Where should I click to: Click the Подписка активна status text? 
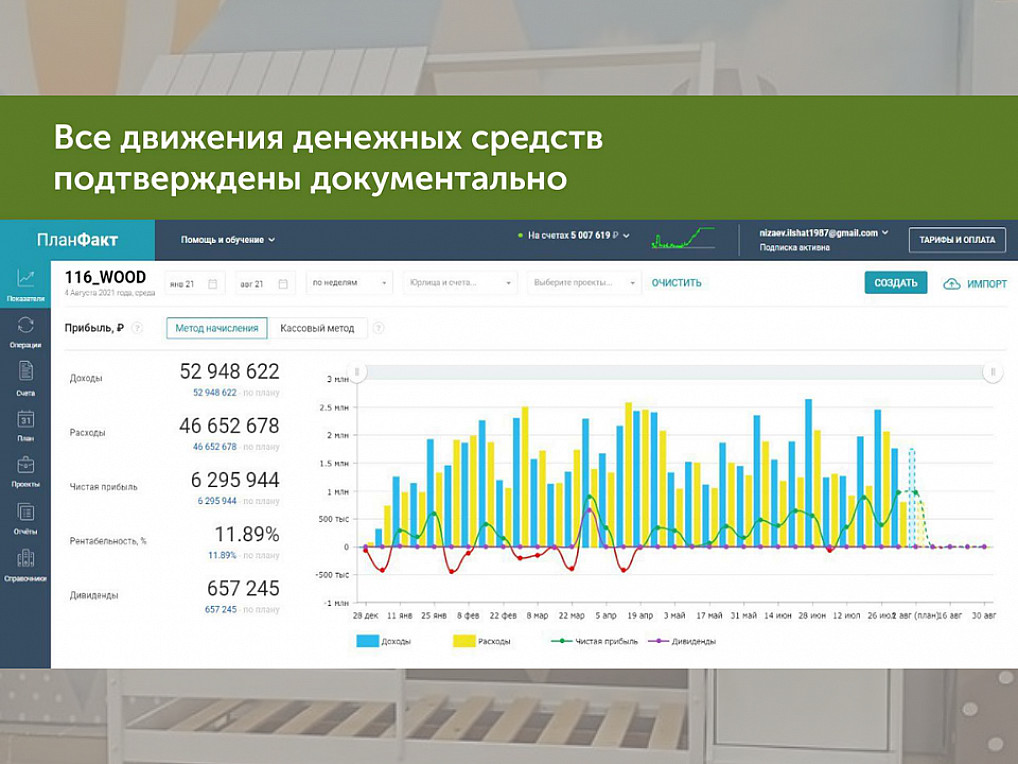point(794,247)
